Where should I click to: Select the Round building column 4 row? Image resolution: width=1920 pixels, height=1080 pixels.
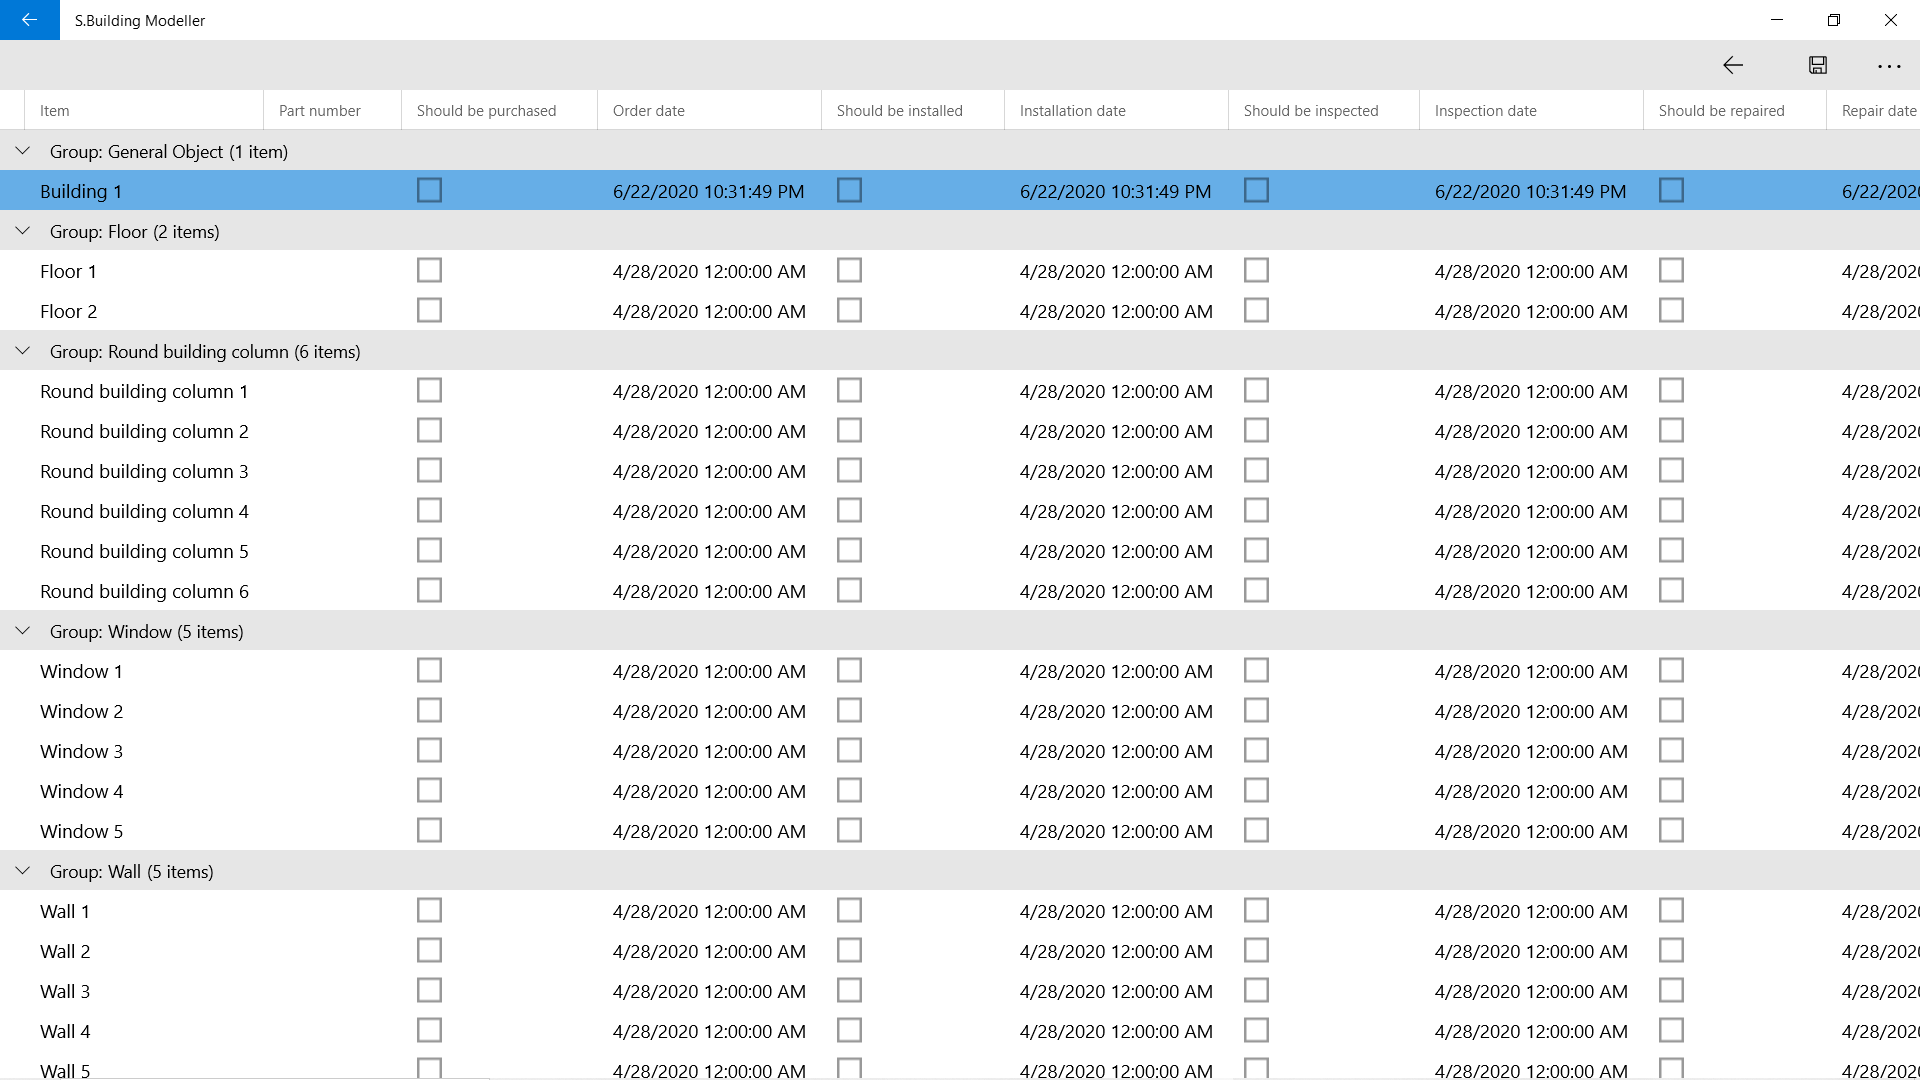144,511
